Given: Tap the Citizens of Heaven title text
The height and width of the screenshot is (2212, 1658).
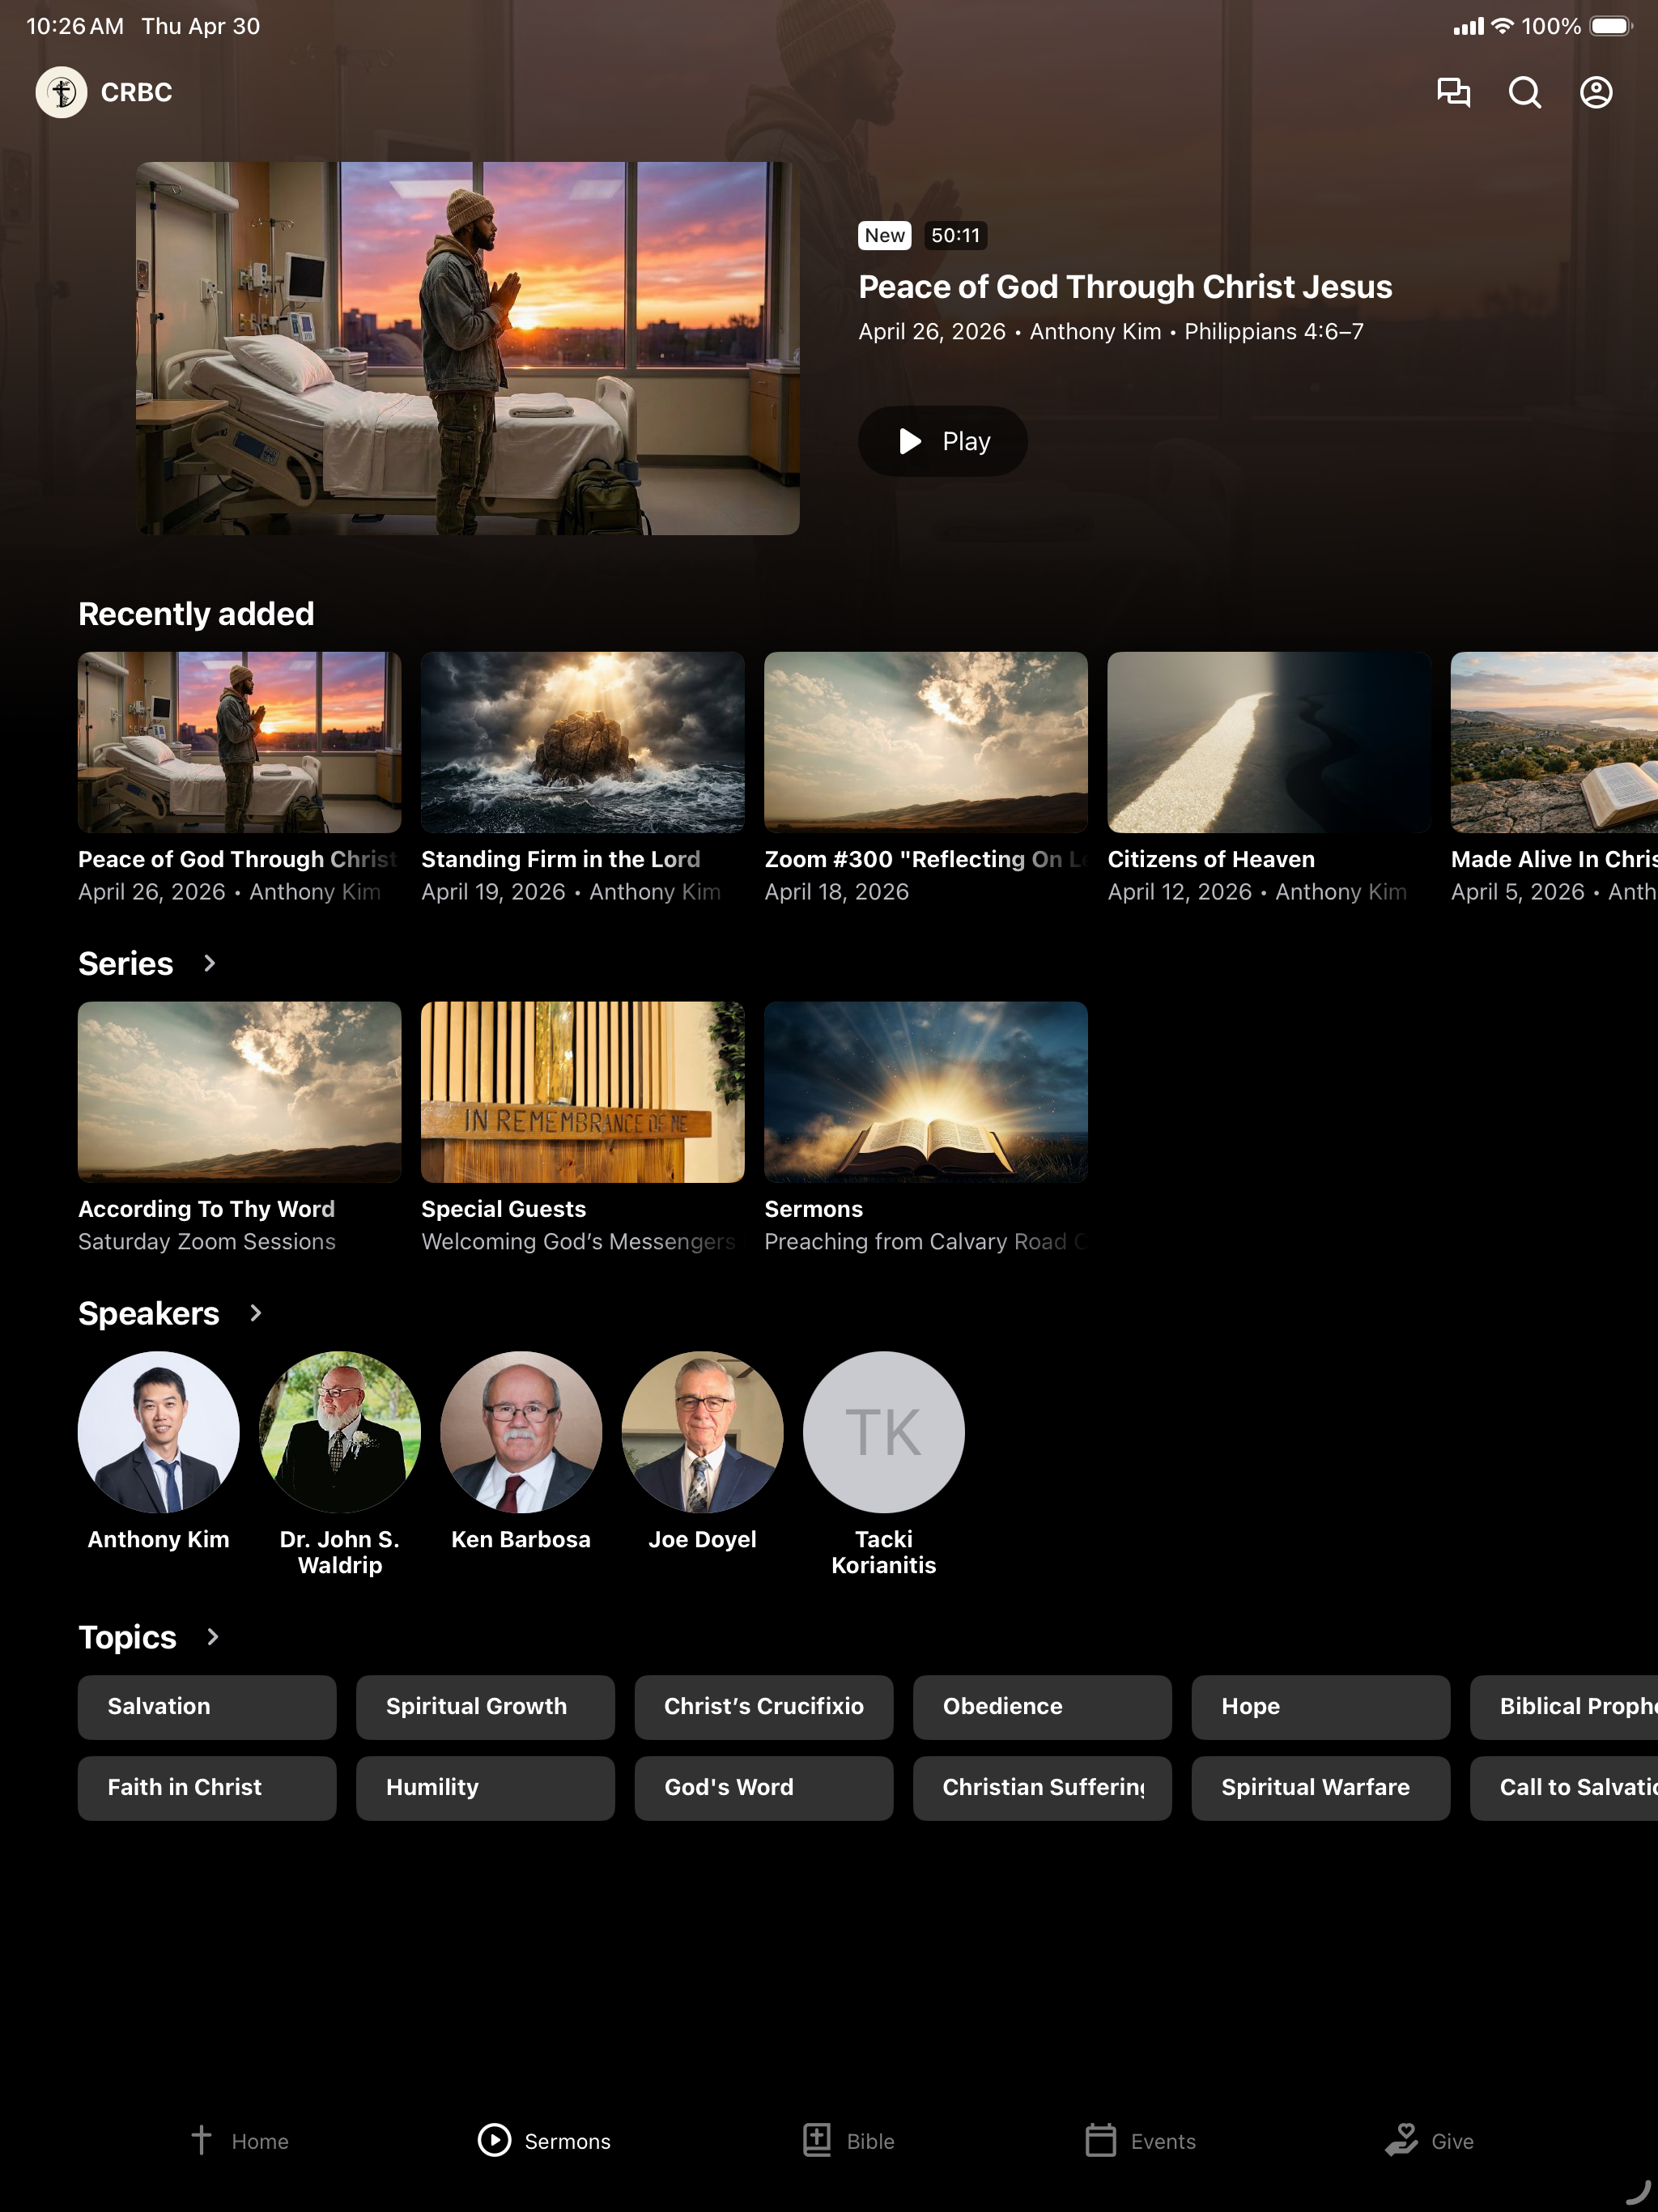Looking at the screenshot, I should tap(1211, 859).
